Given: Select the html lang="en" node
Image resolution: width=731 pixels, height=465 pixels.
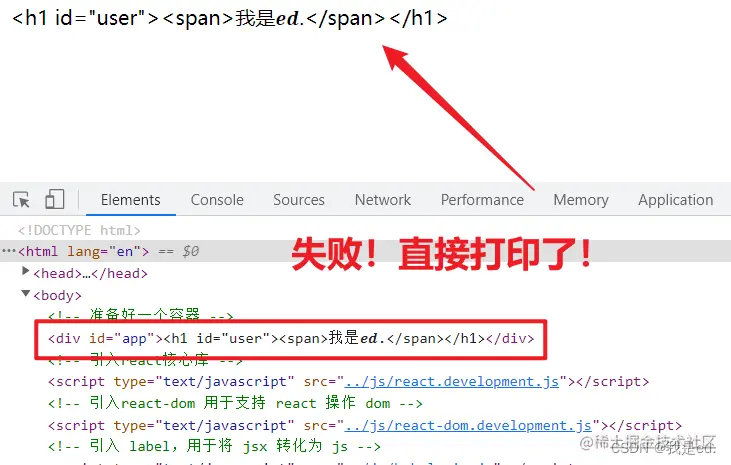Looking at the screenshot, I should click(84, 251).
